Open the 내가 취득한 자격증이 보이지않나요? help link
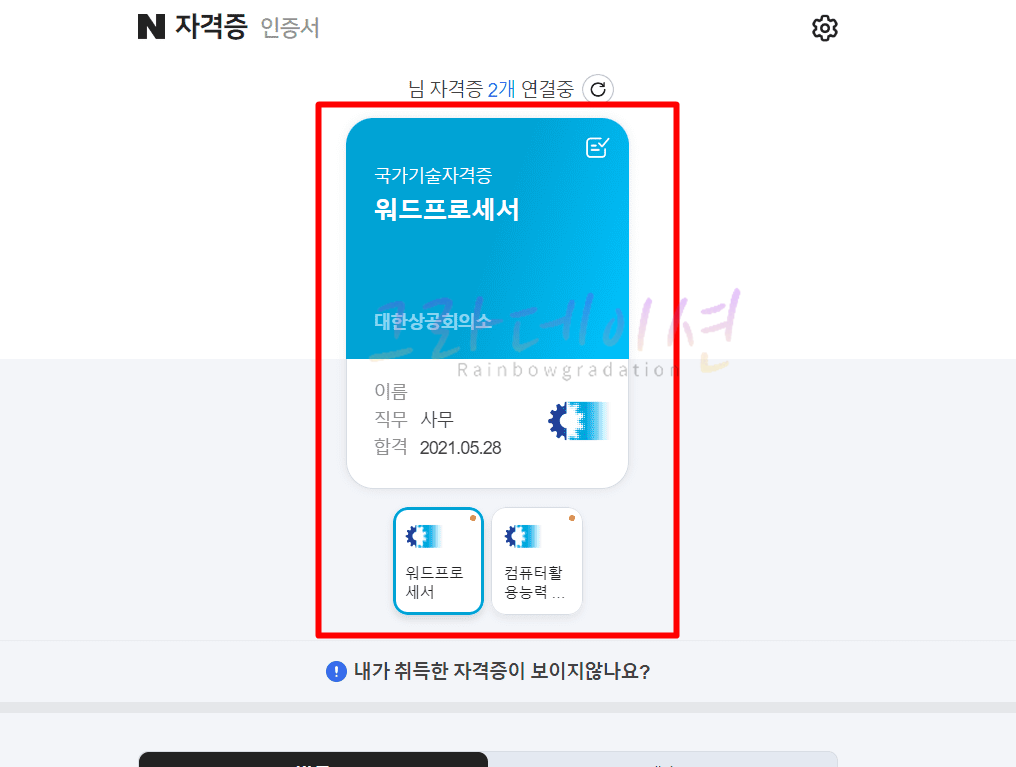Image resolution: width=1016 pixels, height=767 pixels. pos(502,671)
